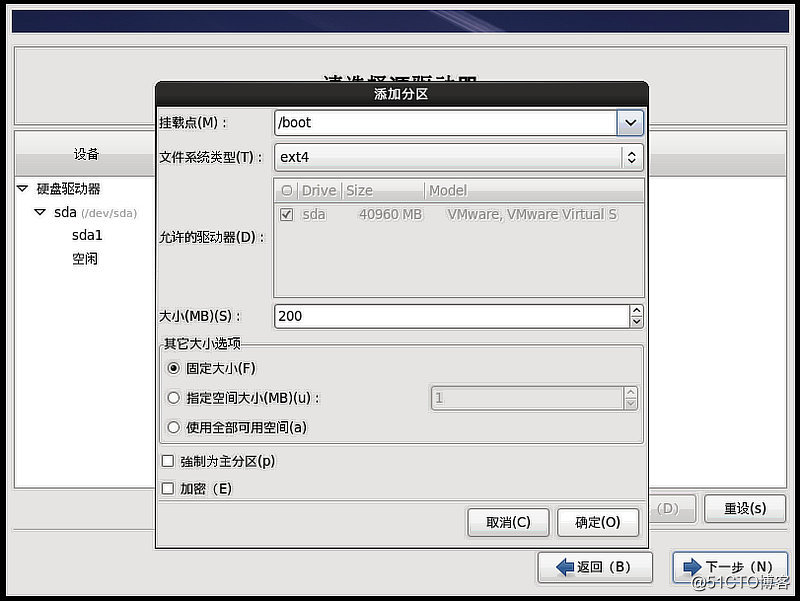
Task: Click the 重设(s) reset button
Action: 745,508
